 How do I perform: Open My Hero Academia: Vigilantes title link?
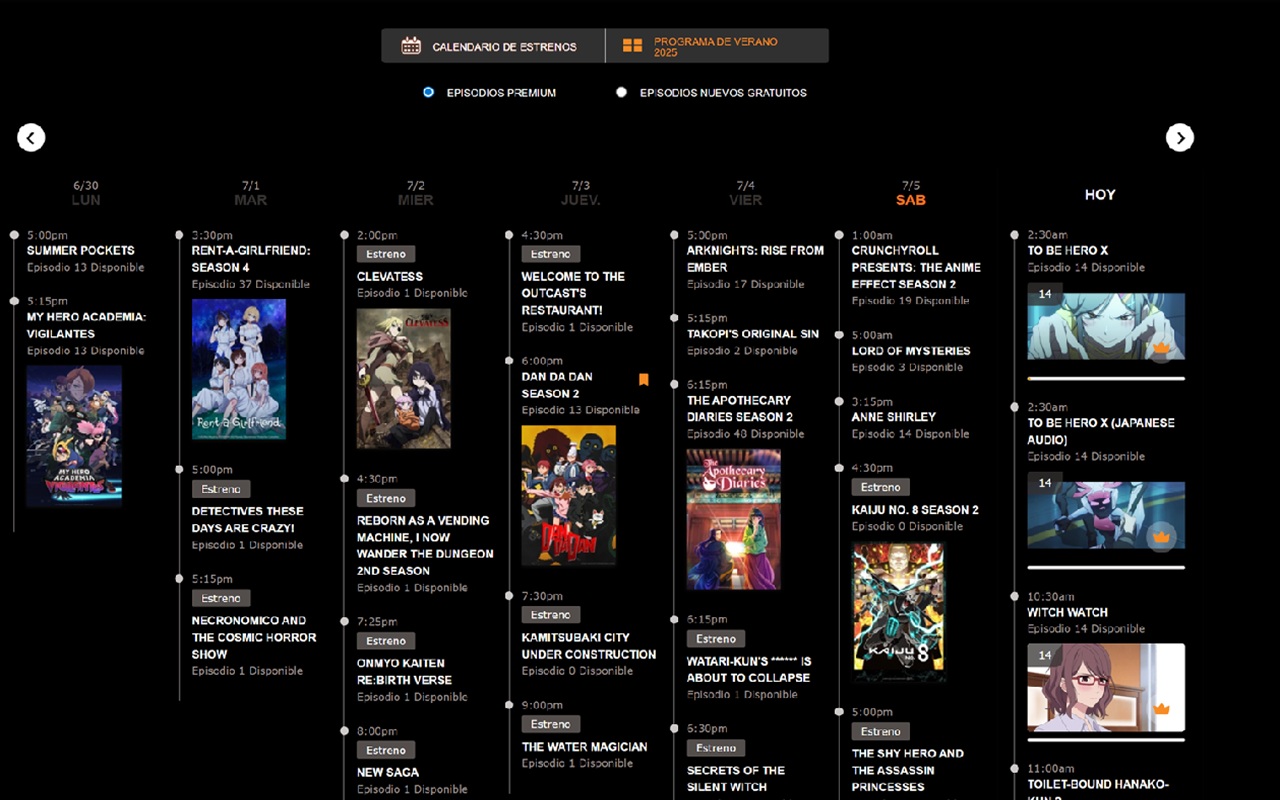pyautogui.click(x=87, y=325)
